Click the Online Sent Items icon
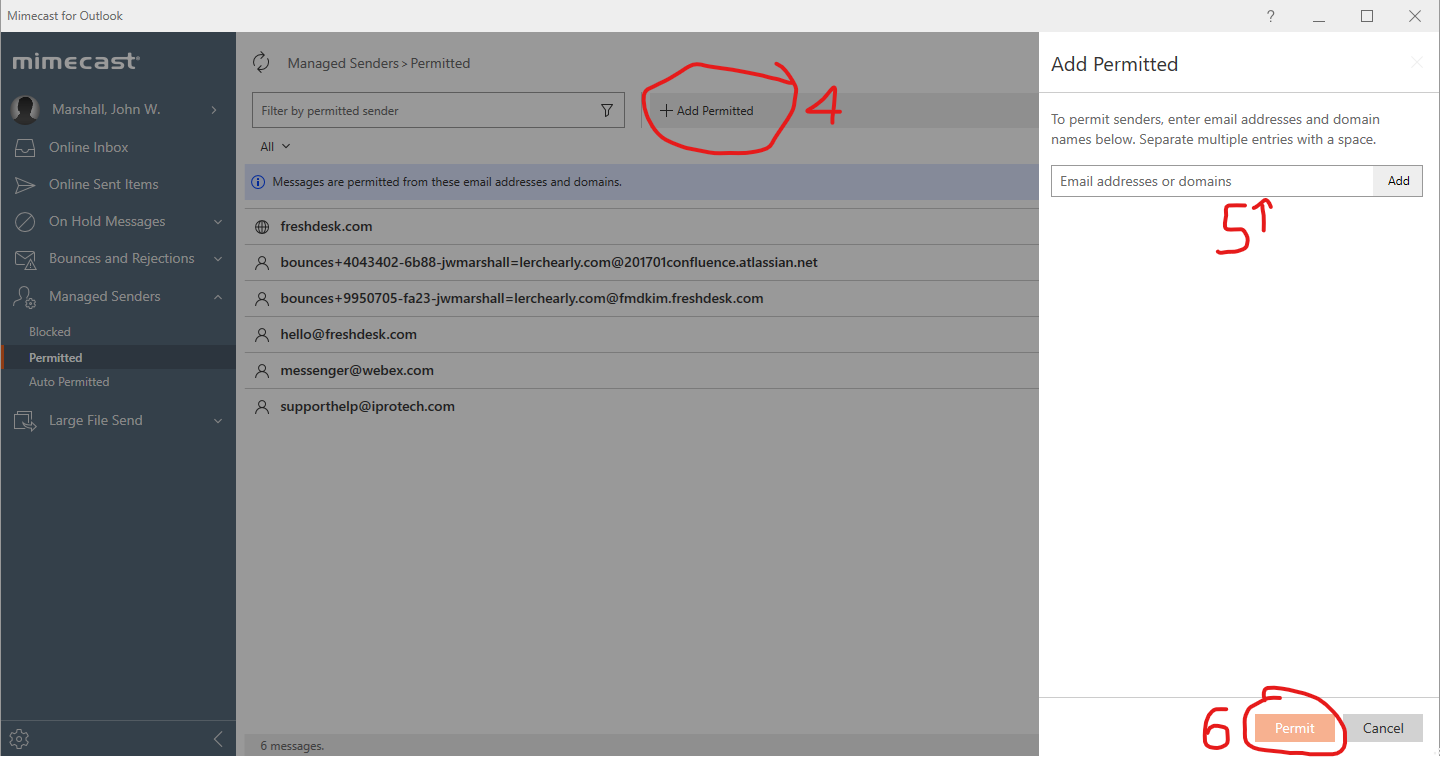The width and height of the screenshot is (1440, 757). [24, 184]
